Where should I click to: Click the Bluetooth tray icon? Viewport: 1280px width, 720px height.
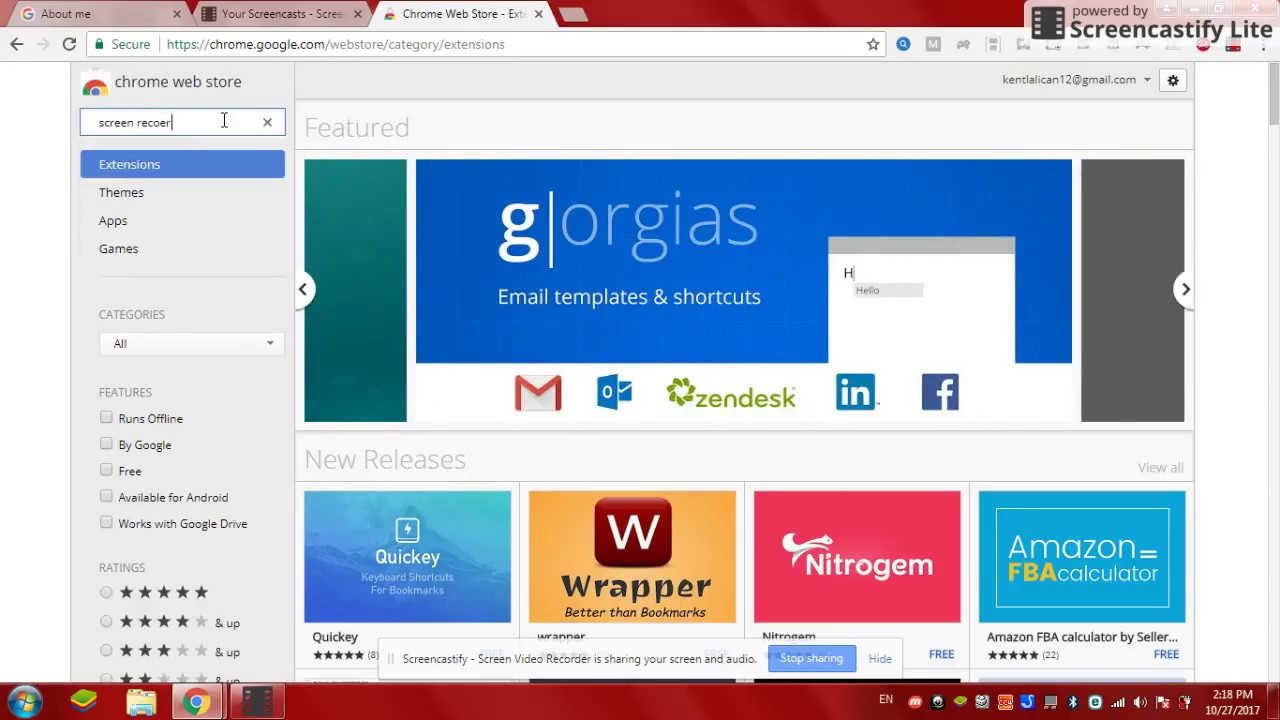tap(1072, 702)
